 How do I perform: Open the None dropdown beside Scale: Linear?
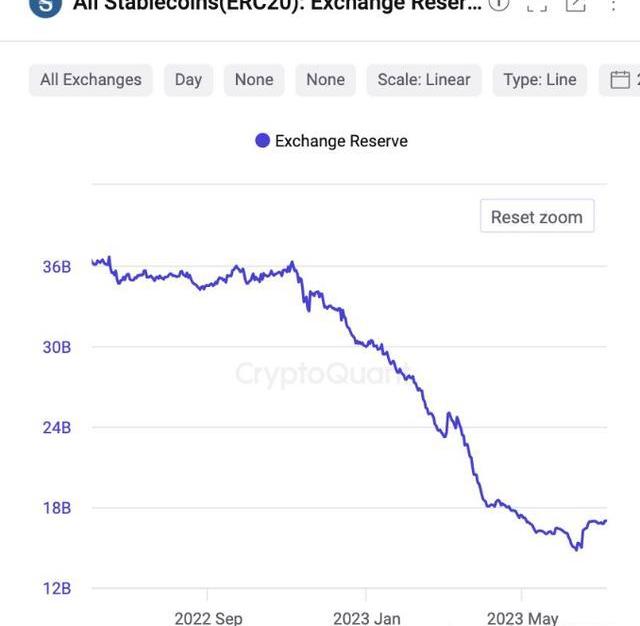tap(325, 80)
